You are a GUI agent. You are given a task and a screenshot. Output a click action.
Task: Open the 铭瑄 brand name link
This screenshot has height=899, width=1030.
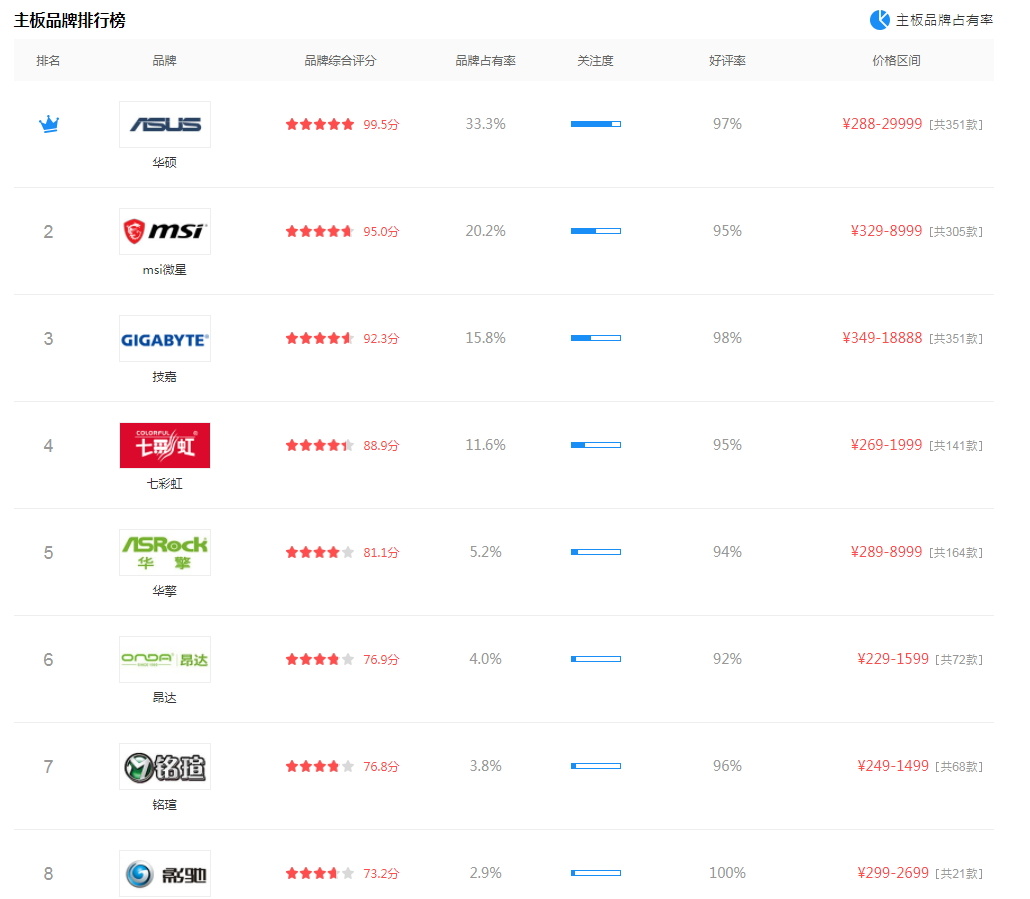[164, 804]
